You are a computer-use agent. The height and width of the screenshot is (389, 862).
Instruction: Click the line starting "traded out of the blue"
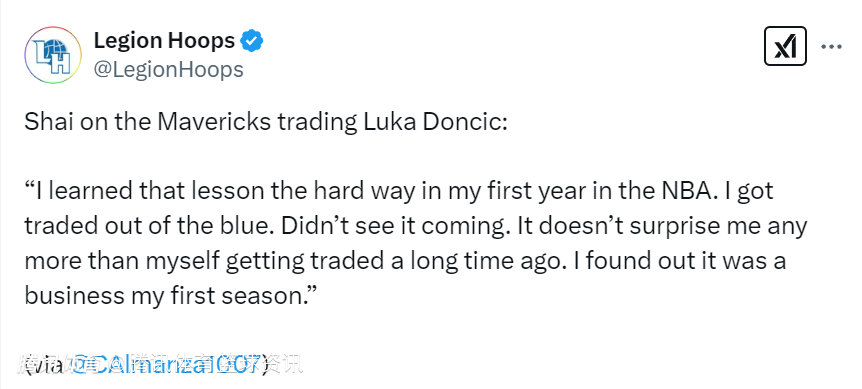click(415, 226)
